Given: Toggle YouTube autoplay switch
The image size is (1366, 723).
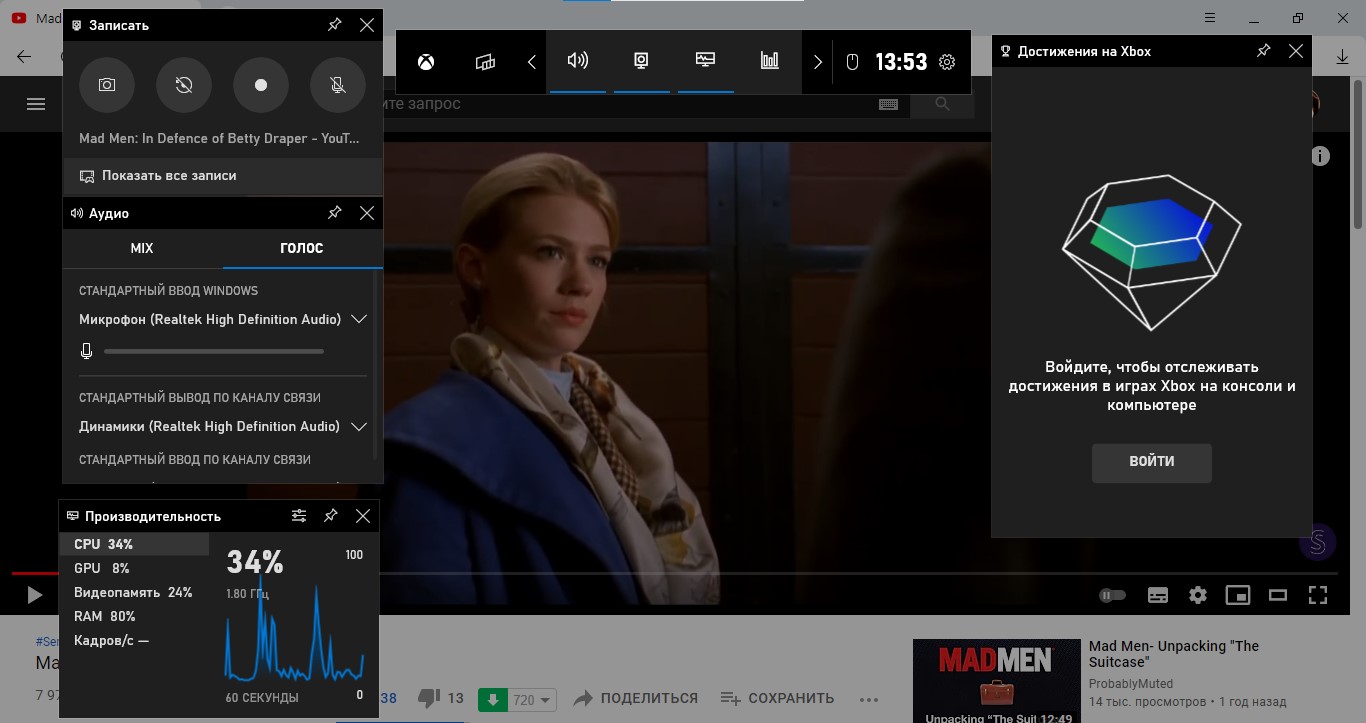Looking at the screenshot, I should (x=1112, y=595).
